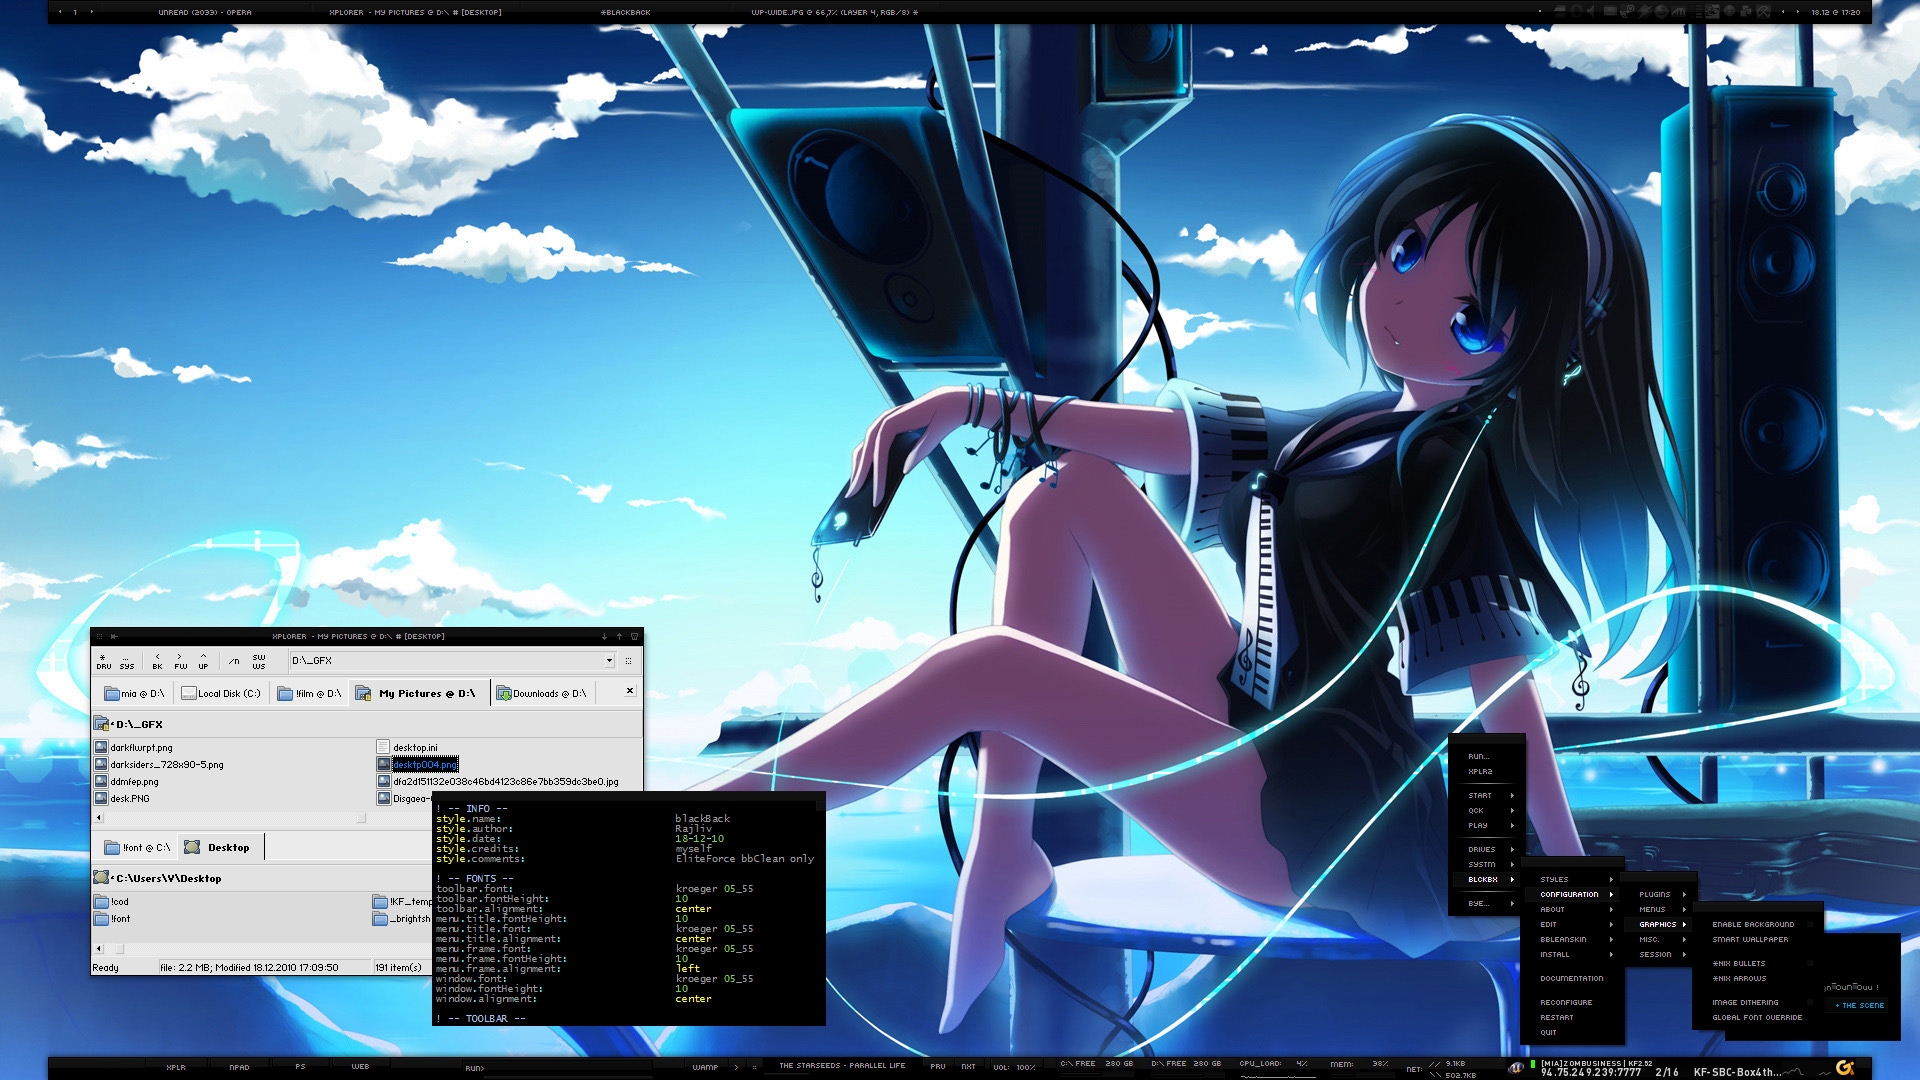Expand the Start submenu

point(1486,795)
